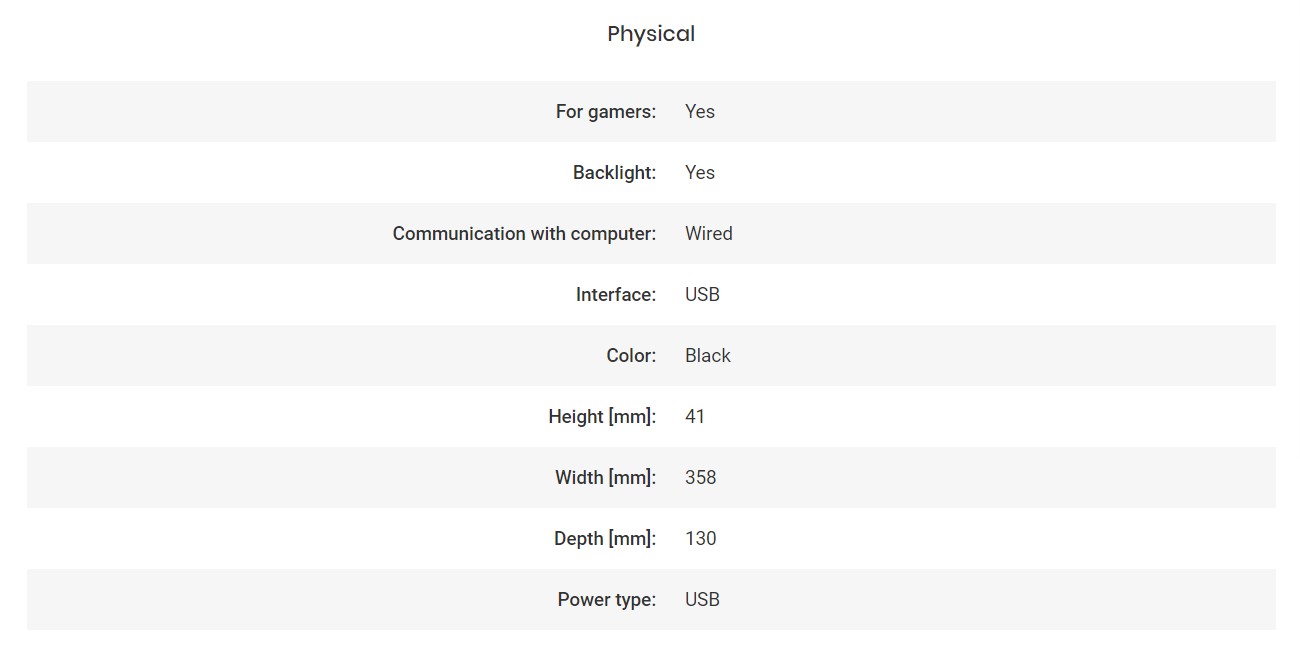The width and height of the screenshot is (1300, 647).
Task: Select the Backlight row's Yes value
Action: [x=700, y=173]
